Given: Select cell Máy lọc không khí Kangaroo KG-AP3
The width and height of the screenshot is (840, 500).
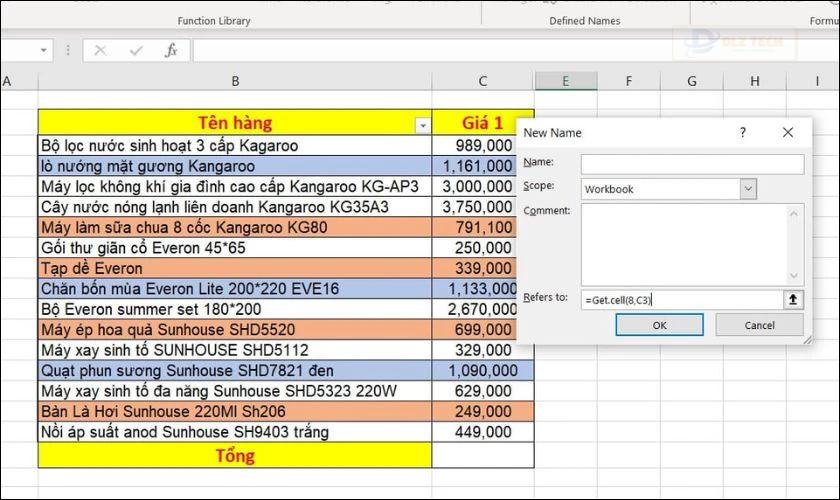Looking at the screenshot, I should tap(235, 186).
